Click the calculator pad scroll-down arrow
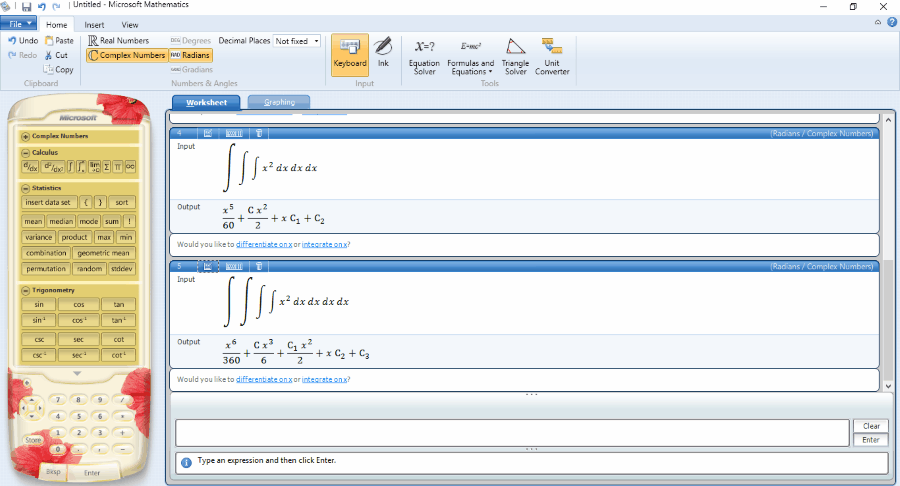Image resolution: width=900 pixels, height=486 pixels. click(77, 373)
